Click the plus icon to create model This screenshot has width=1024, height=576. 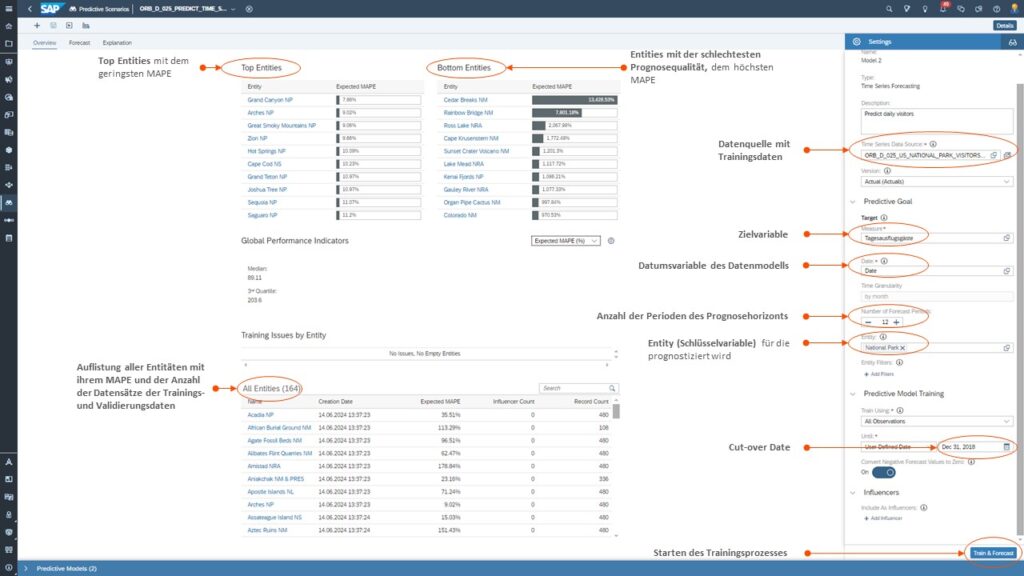37,24
